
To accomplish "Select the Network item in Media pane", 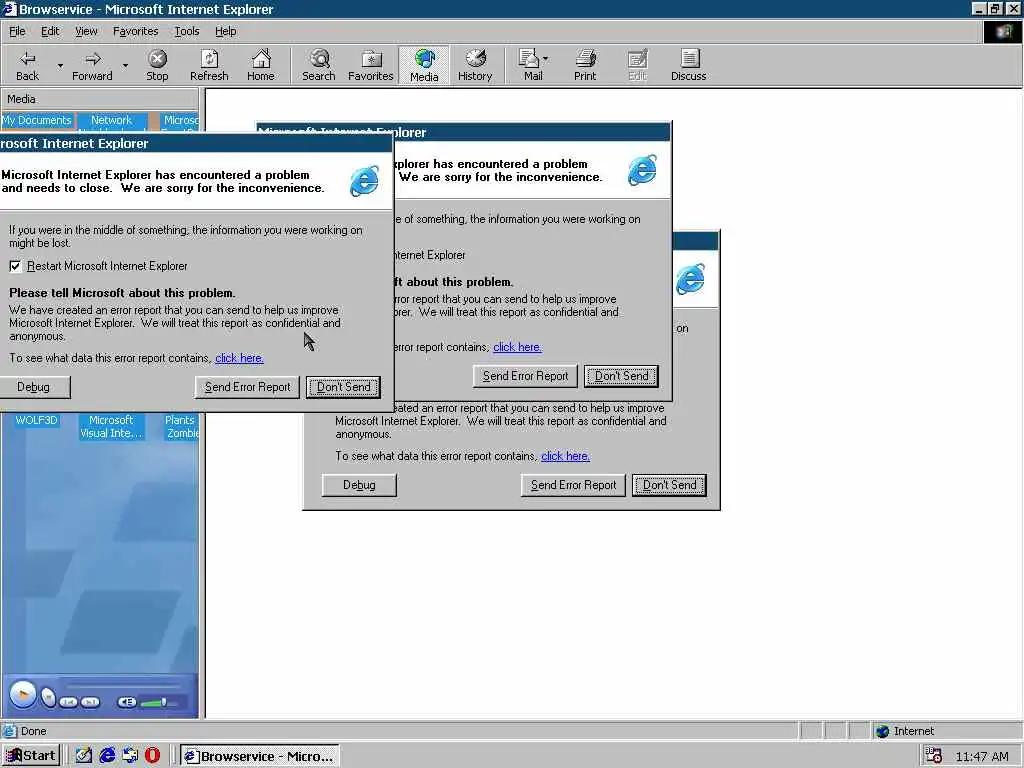I will click(111, 120).
